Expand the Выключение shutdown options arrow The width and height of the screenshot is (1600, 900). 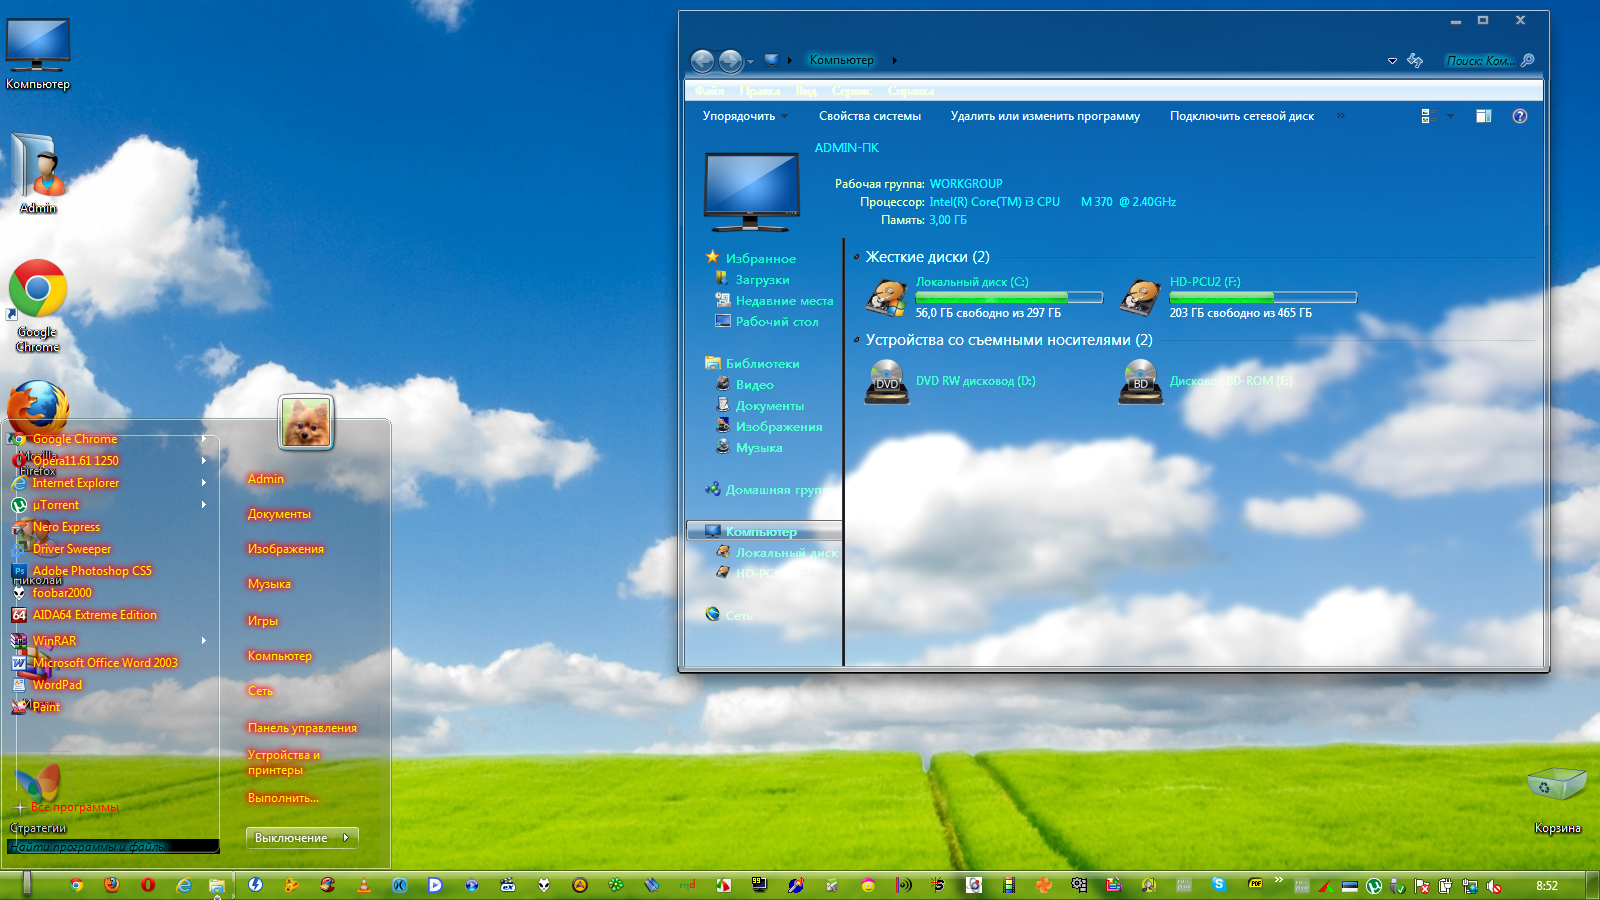[x=346, y=838]
